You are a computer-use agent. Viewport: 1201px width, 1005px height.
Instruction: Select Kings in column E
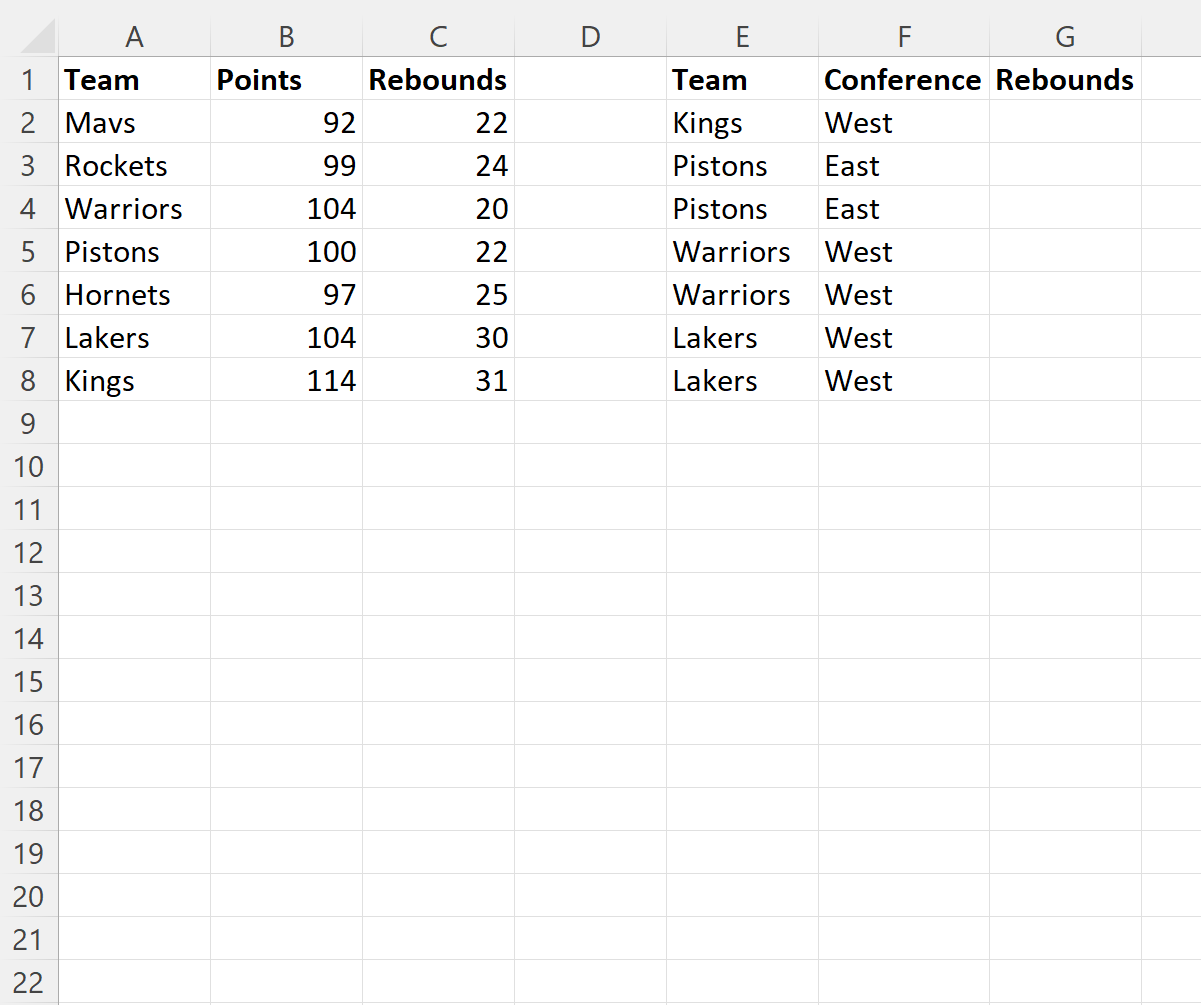click(742, 123)
